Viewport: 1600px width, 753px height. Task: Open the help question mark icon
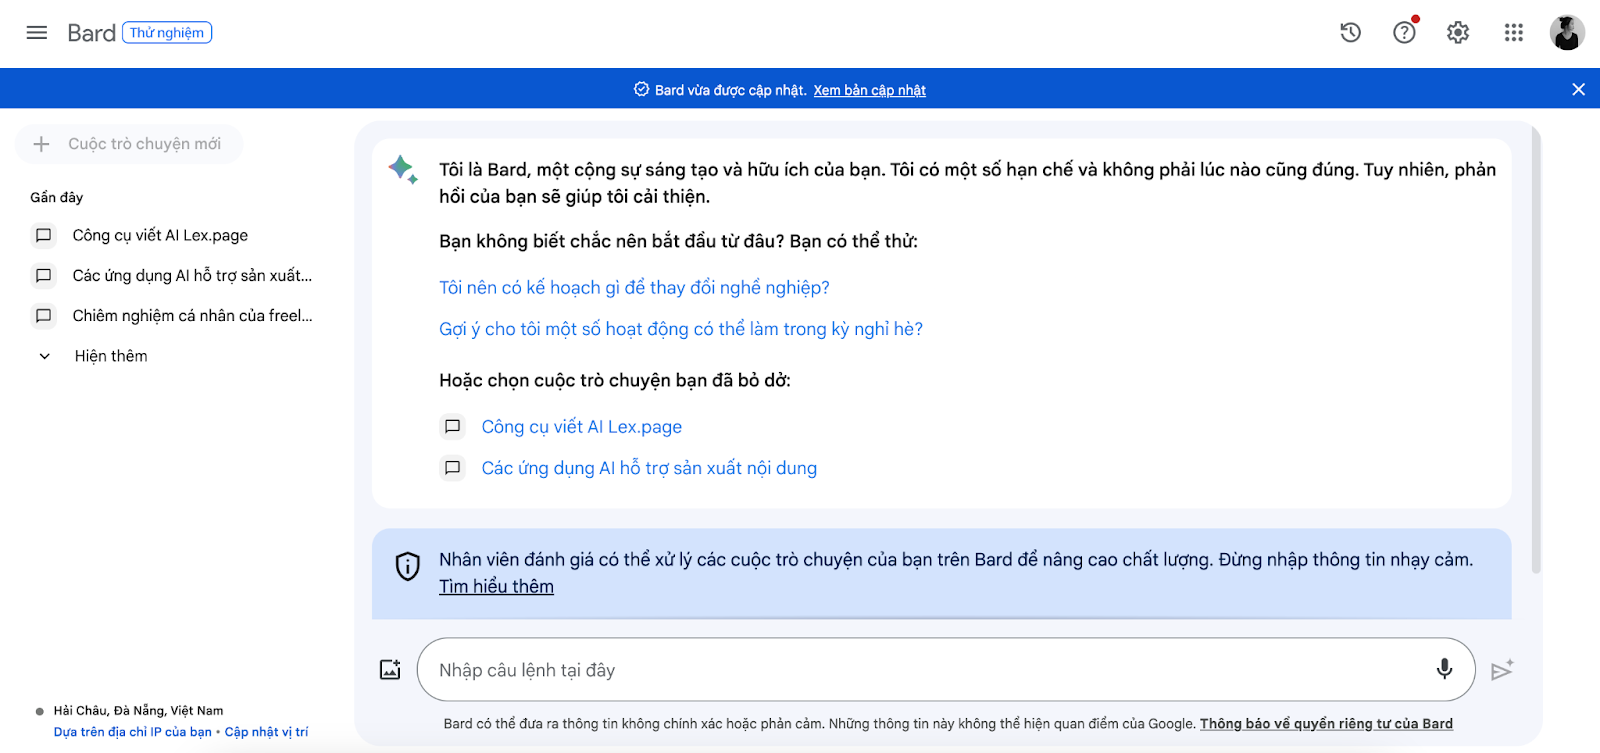pyautogui.click(x=1404, y=33)
